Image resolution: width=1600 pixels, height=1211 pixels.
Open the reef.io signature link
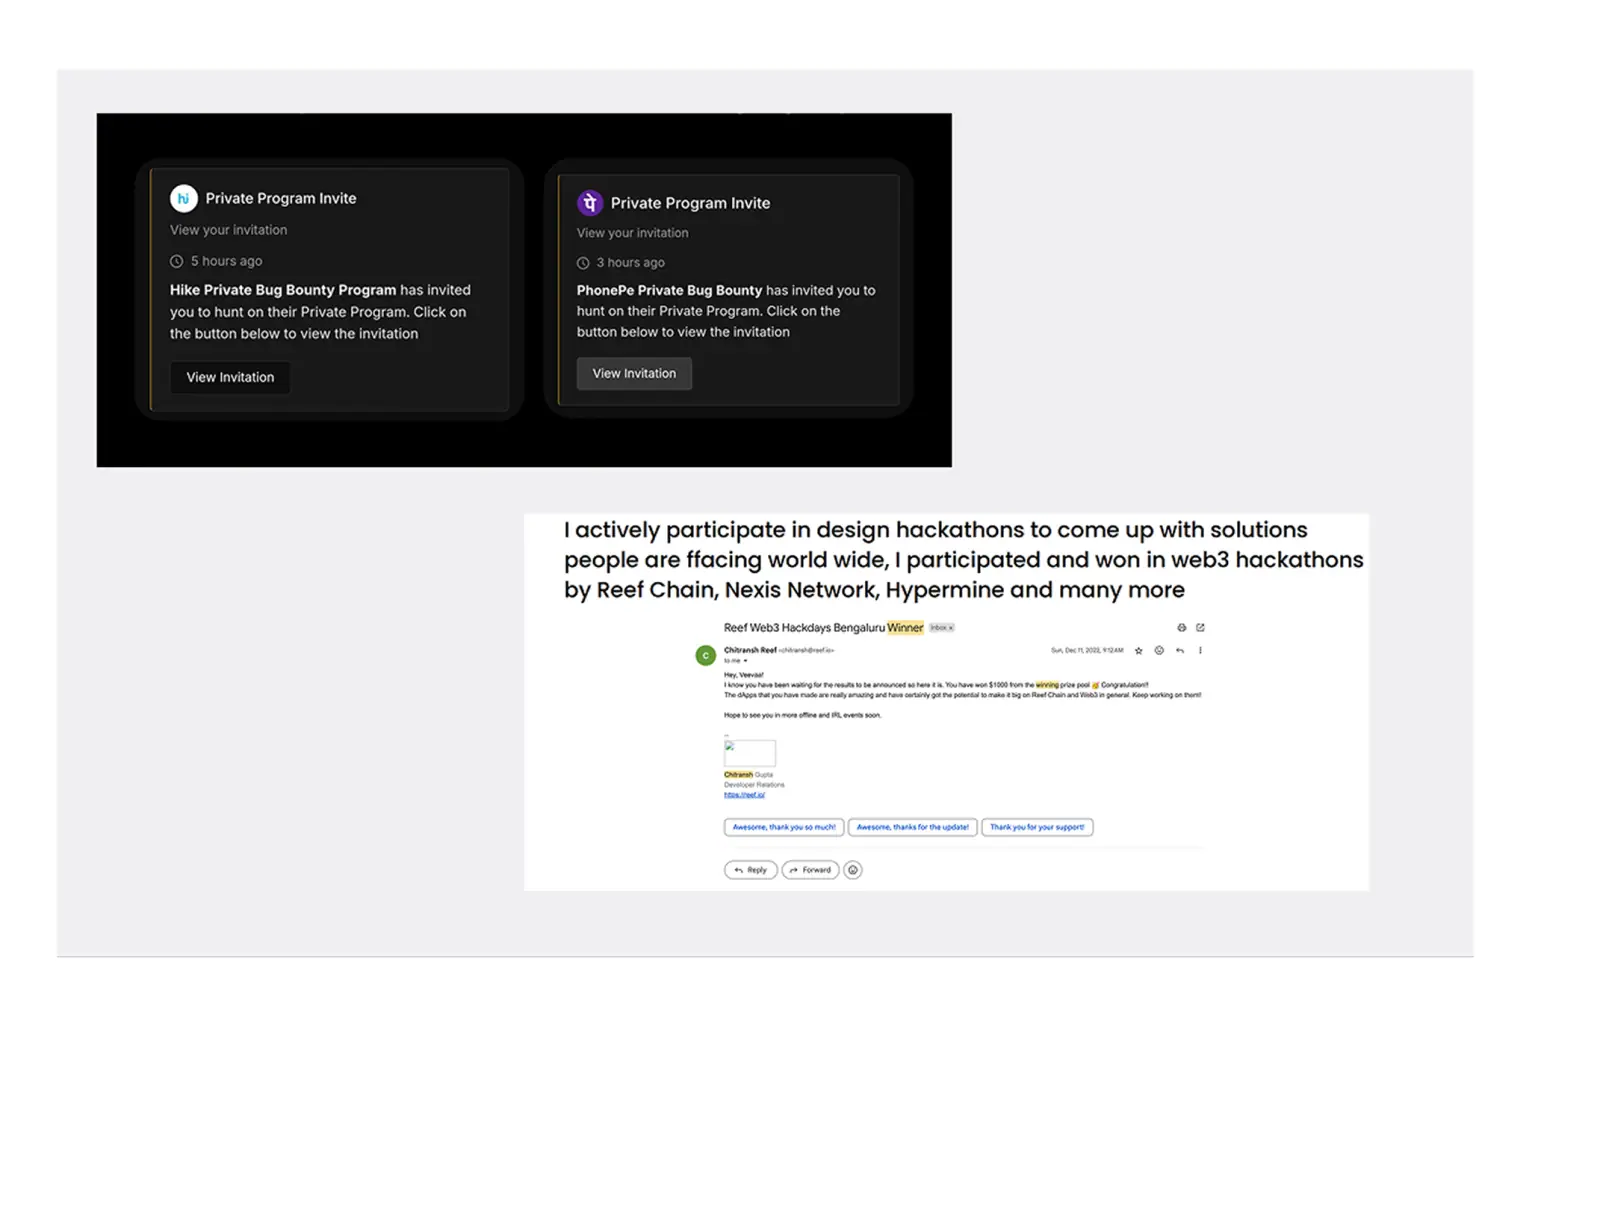click(x=744, y=795)
